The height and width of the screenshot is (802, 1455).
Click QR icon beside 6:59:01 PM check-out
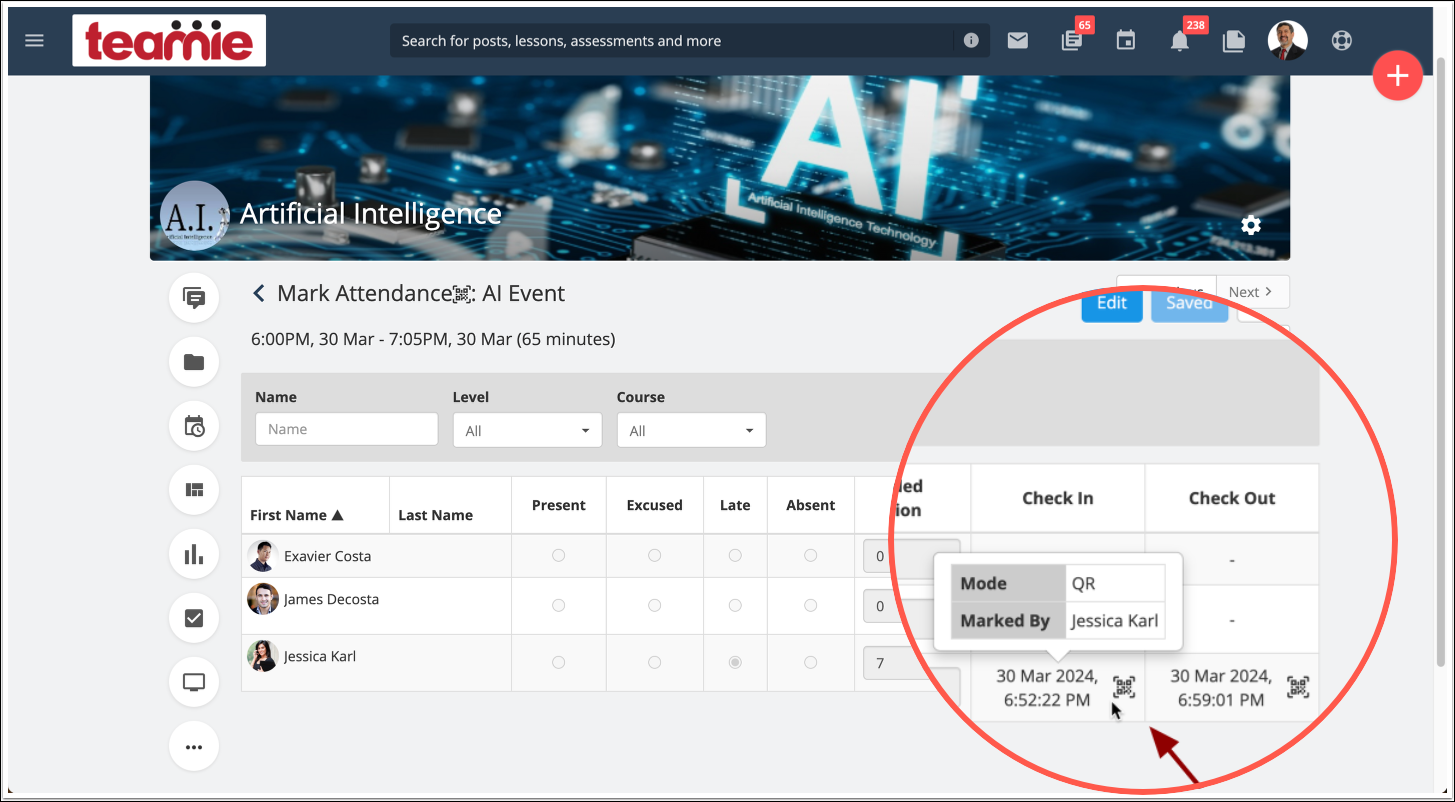1298,687
